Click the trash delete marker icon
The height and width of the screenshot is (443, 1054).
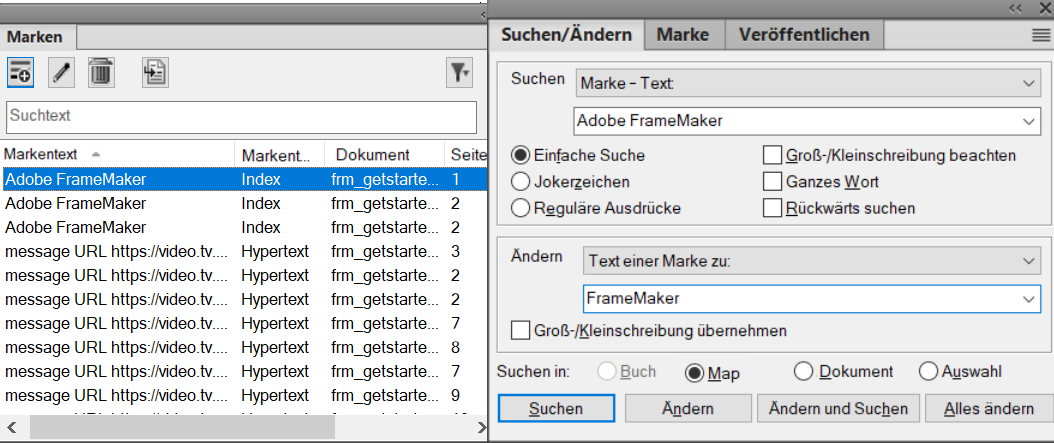click(x=102, y=72)
